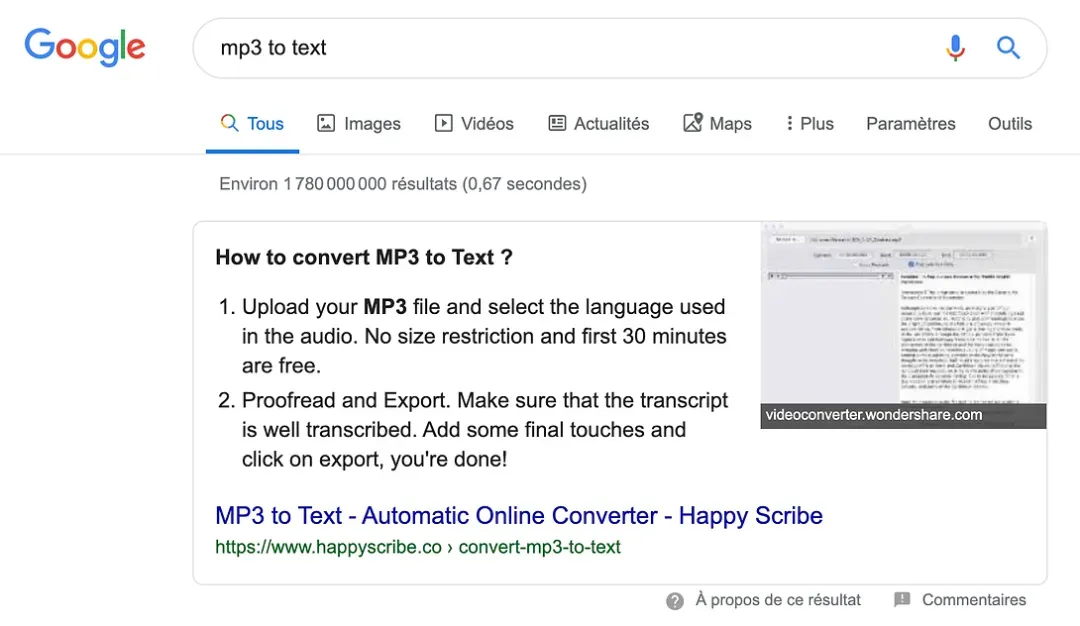Screen dimensions: 1080x626
Task: Expand the Plus menu
Action: 810,123
